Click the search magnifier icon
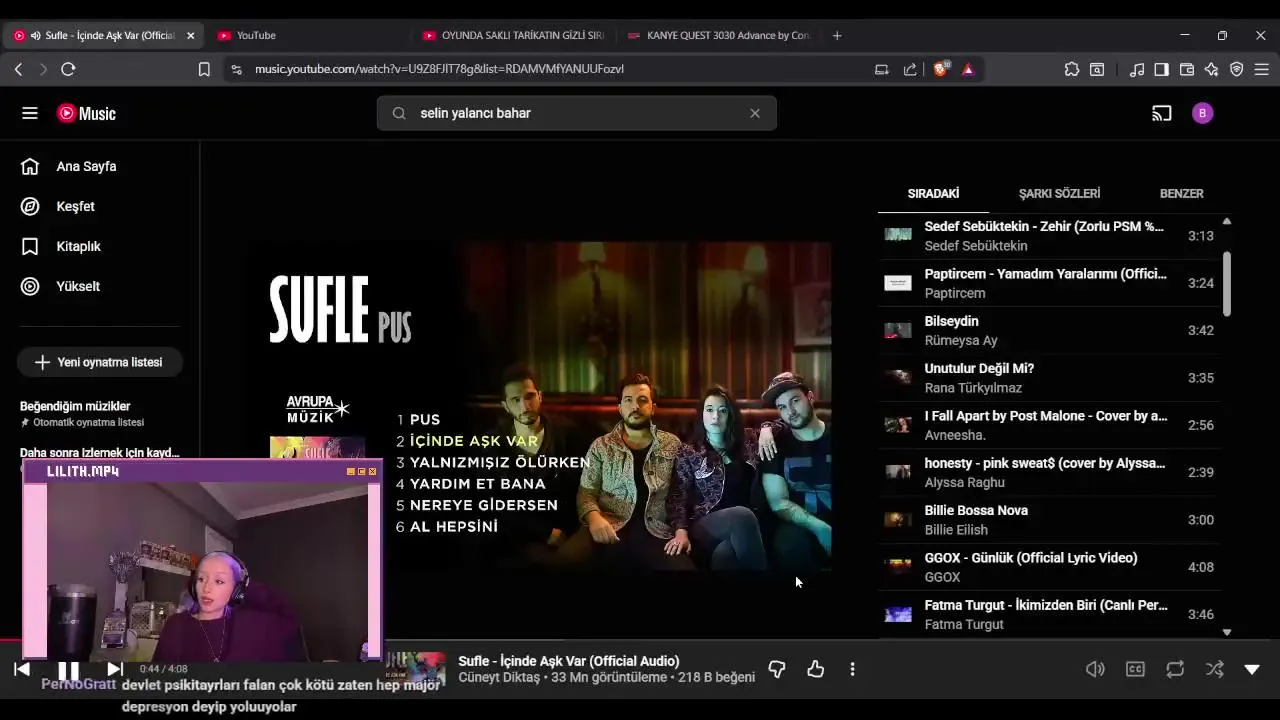This screenshot has height=720, width=1280. click(x=399, y=113)
